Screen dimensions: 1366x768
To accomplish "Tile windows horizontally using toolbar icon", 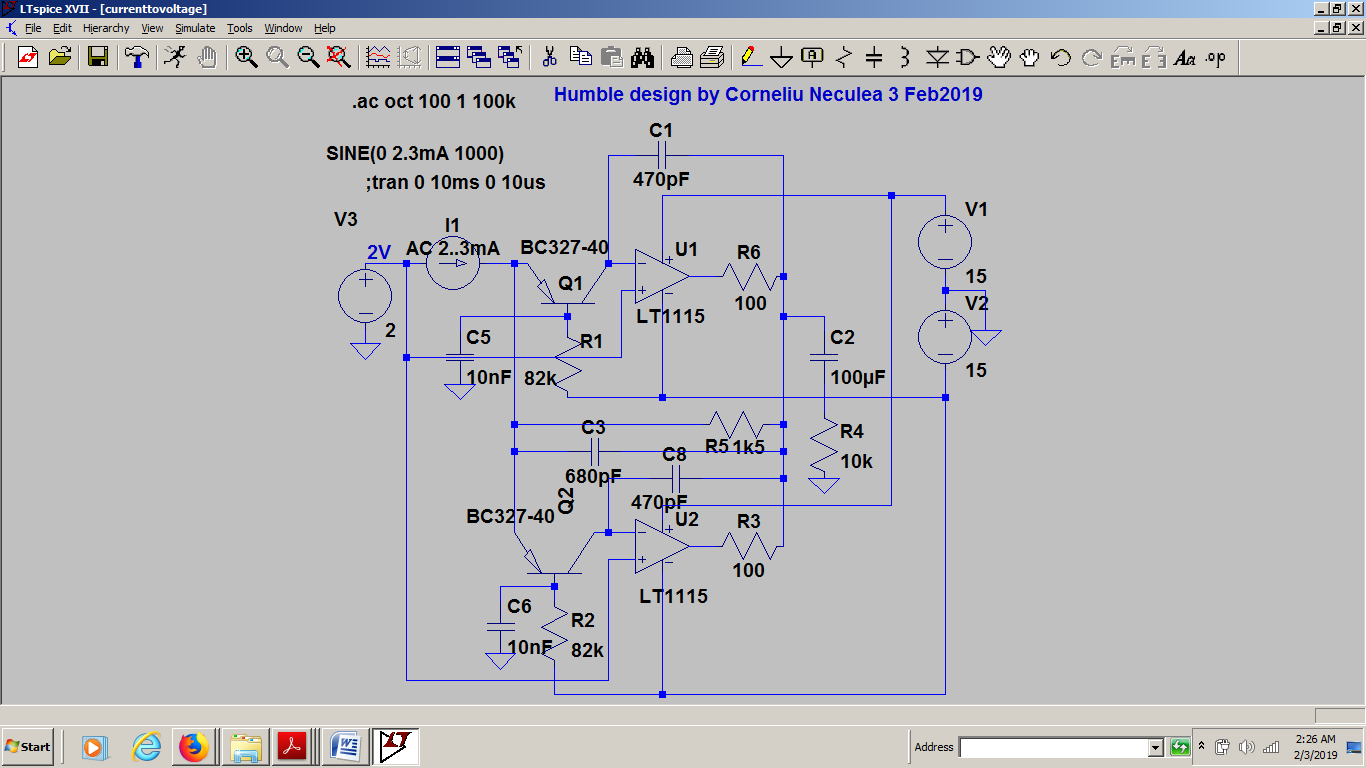I will (x=448, y=57).
